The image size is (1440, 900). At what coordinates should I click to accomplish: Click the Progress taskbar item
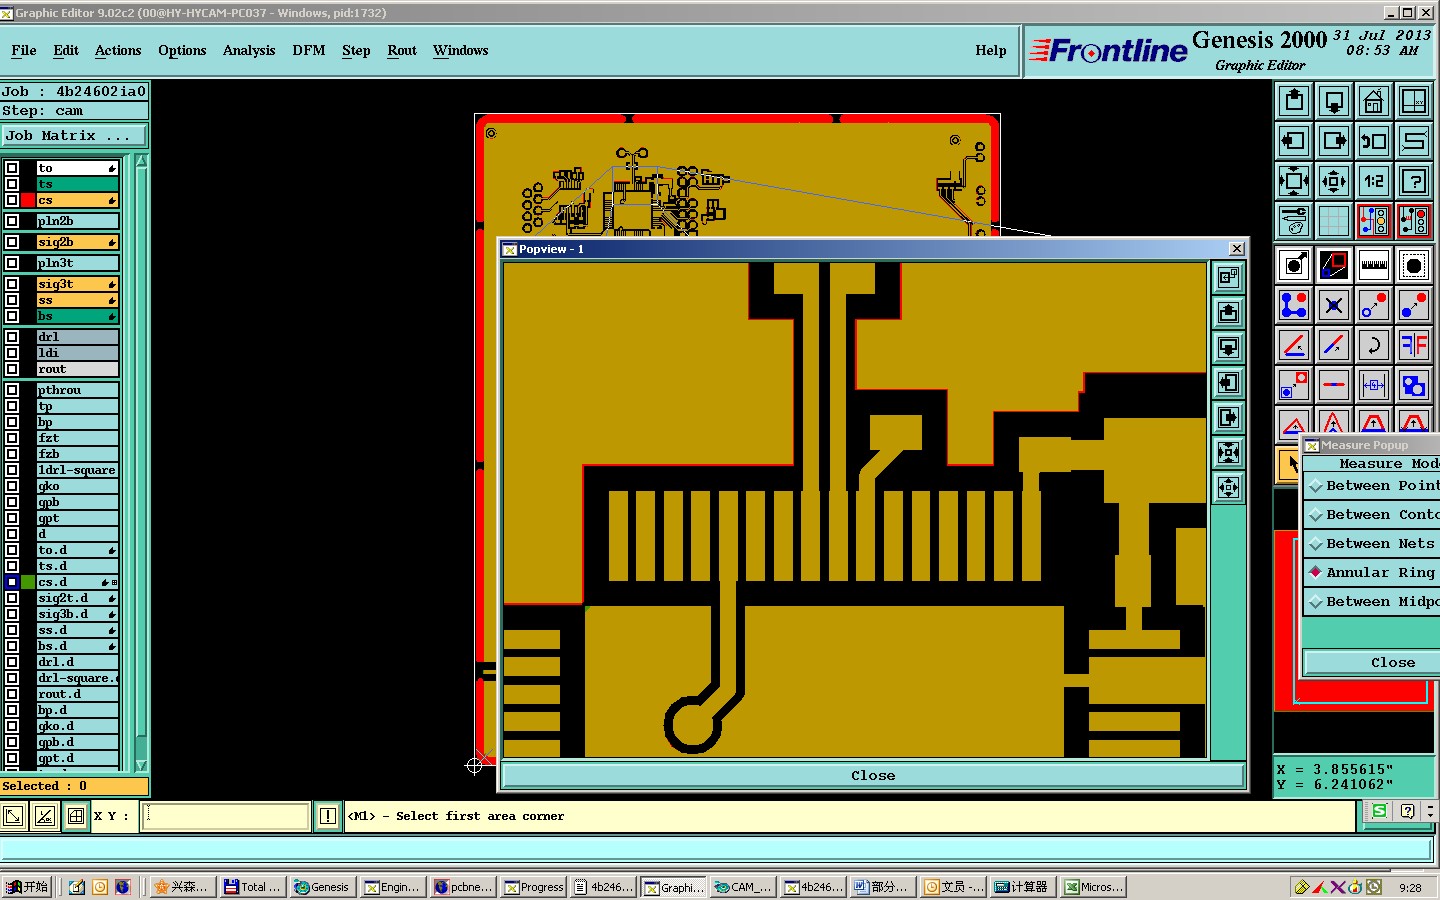click(x=534, y=887)
